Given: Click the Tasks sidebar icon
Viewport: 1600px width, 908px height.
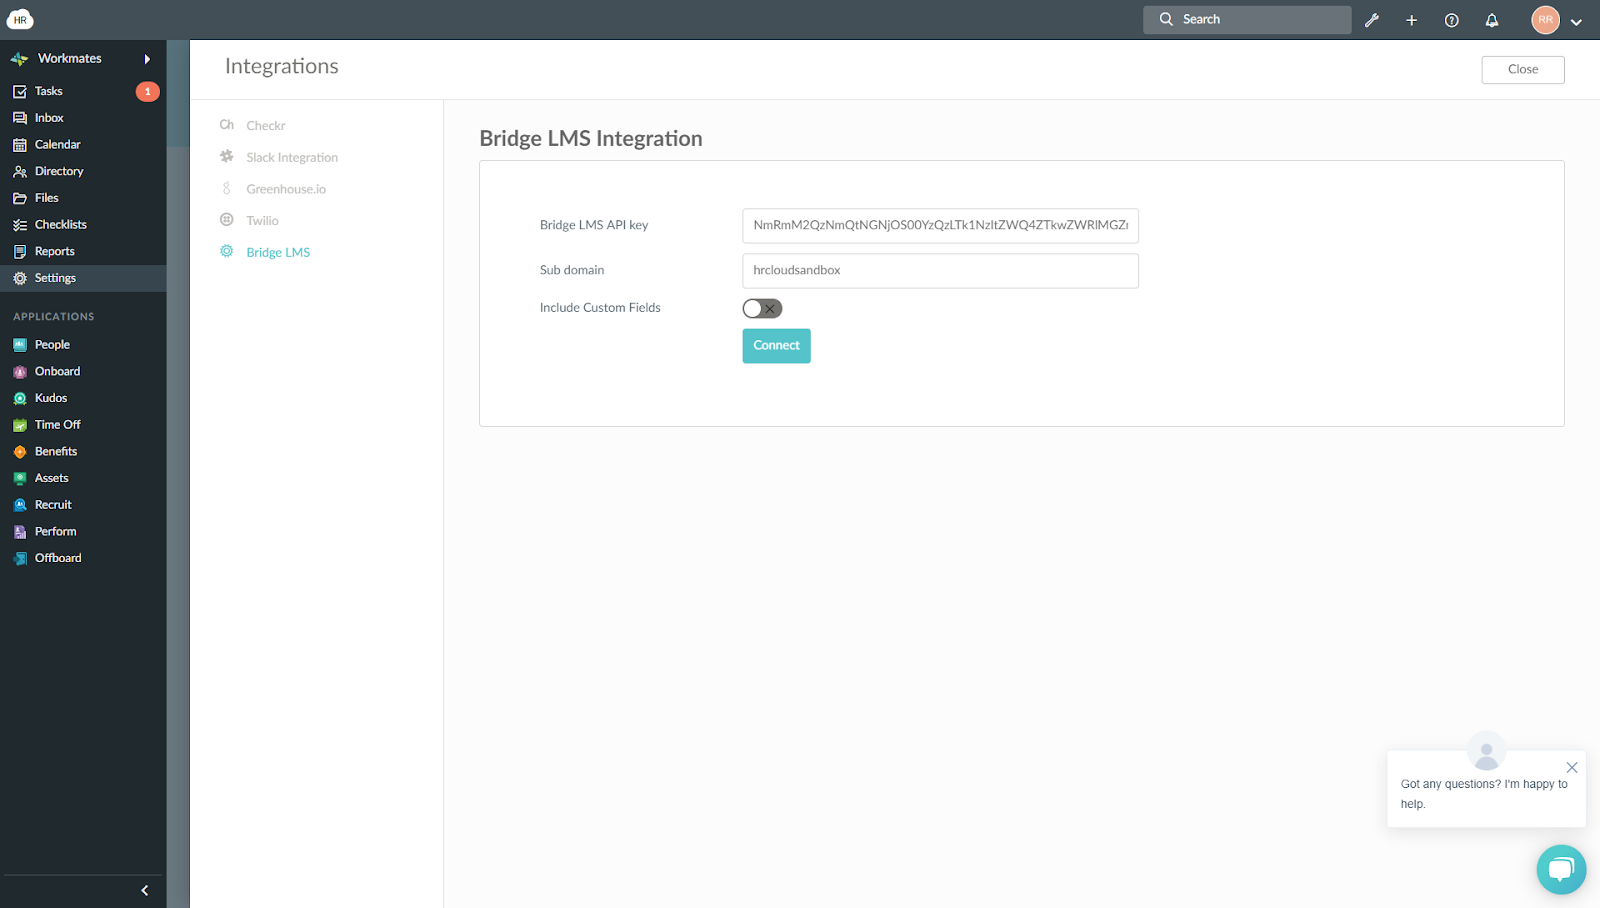Looking at the screenshot, I should 20,91.
